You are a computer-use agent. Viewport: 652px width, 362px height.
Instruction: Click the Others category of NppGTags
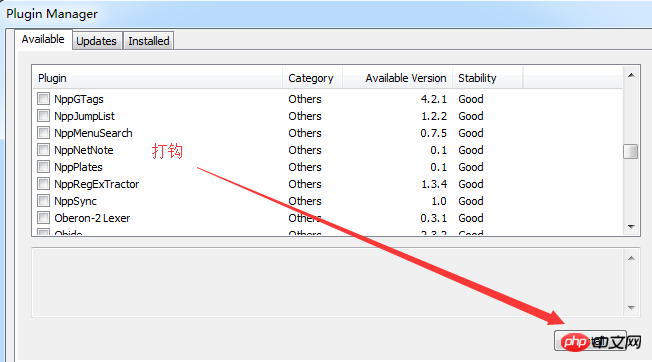(305, 99)
